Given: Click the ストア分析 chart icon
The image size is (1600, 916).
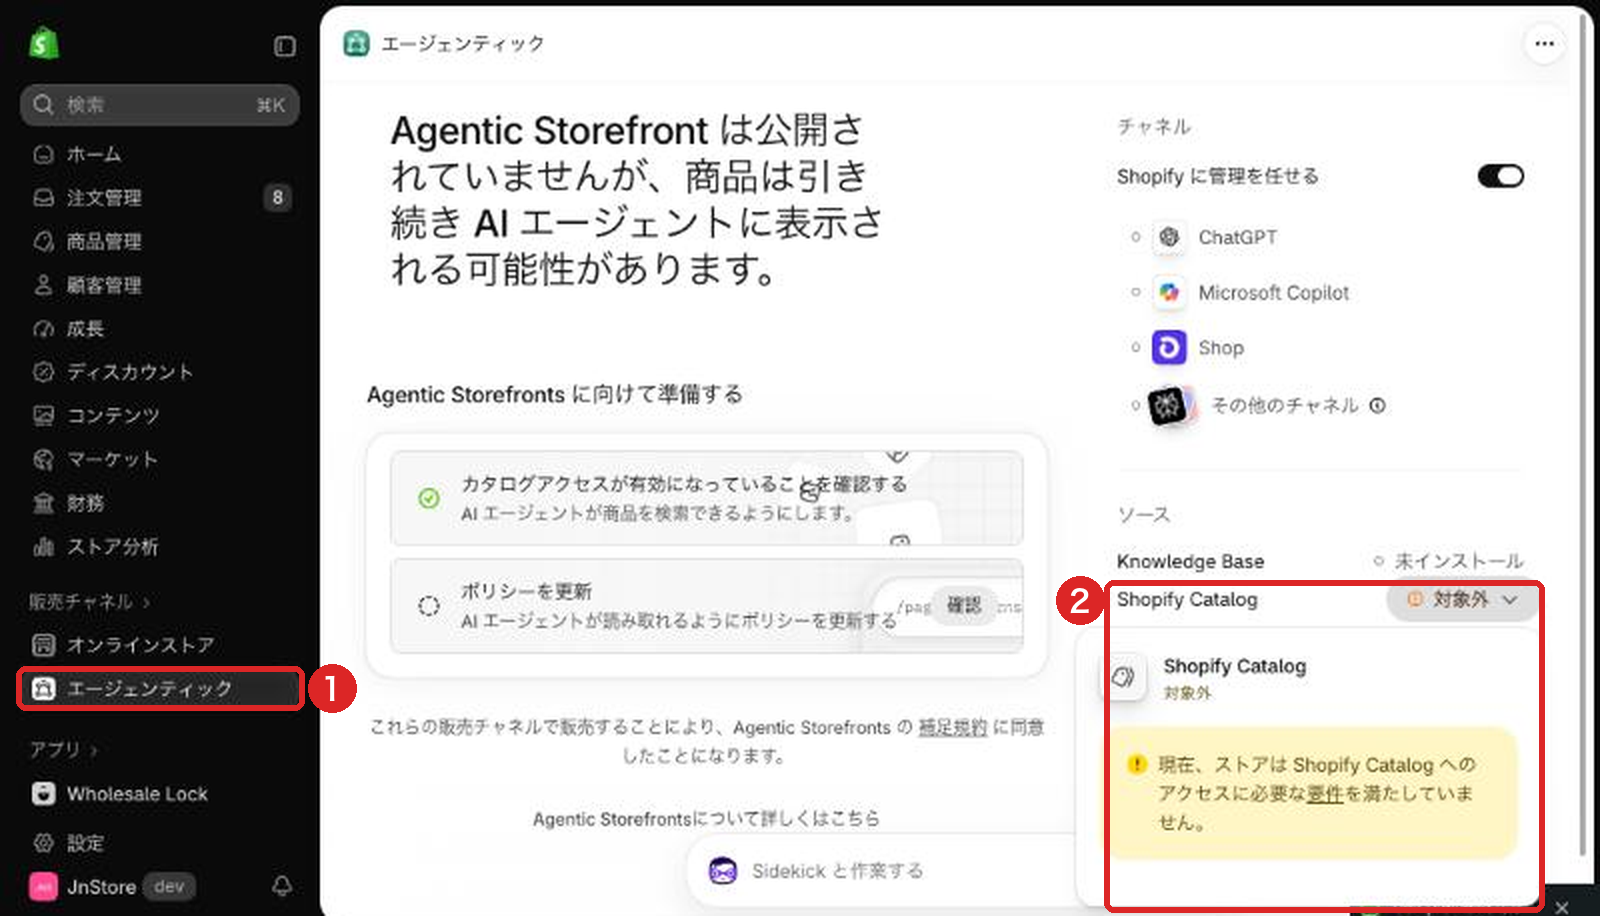Looking at the screenshot, I should [43, 546].
